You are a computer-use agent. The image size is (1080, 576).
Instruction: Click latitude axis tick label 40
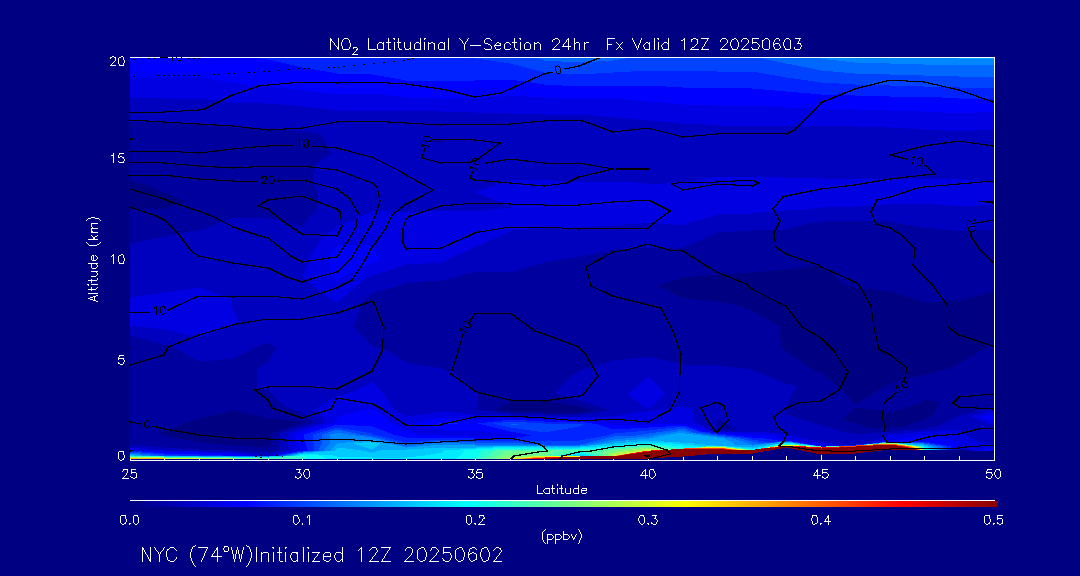click(648, 474)
